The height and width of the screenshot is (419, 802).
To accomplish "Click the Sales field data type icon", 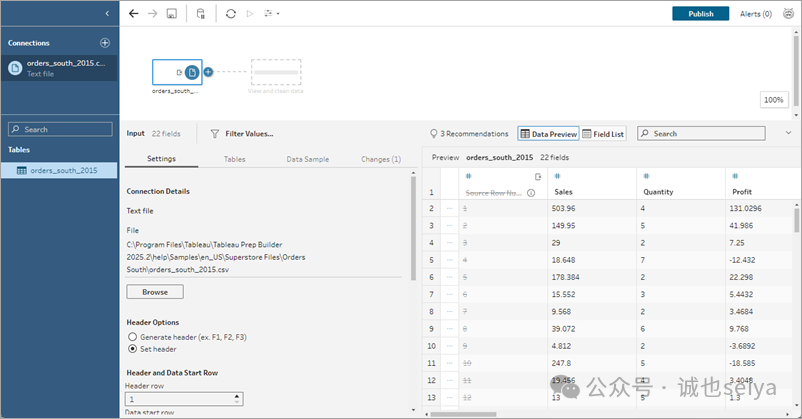I will tap(558, 177).
